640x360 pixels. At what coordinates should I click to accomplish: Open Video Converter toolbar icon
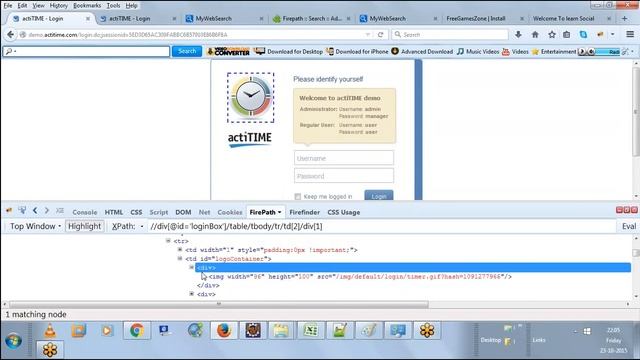pyautogui.click(x=228, y=51)
